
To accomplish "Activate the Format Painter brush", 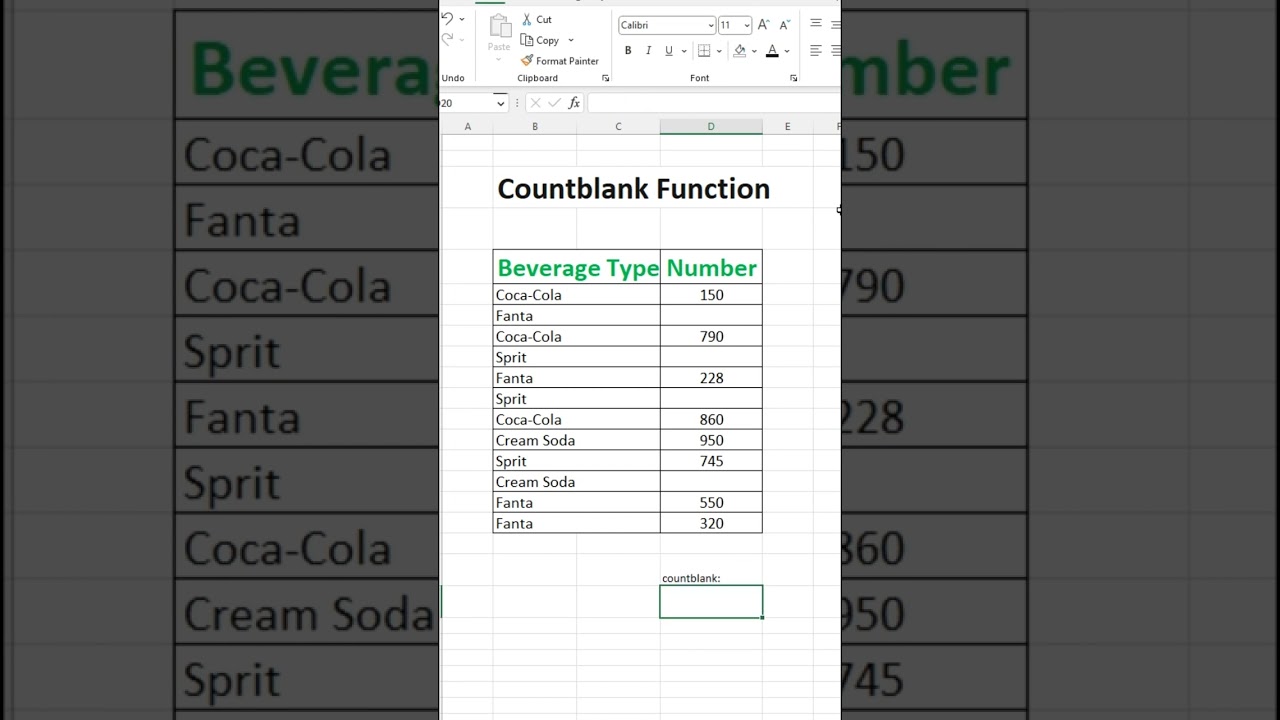I will [x=559, y=61].
